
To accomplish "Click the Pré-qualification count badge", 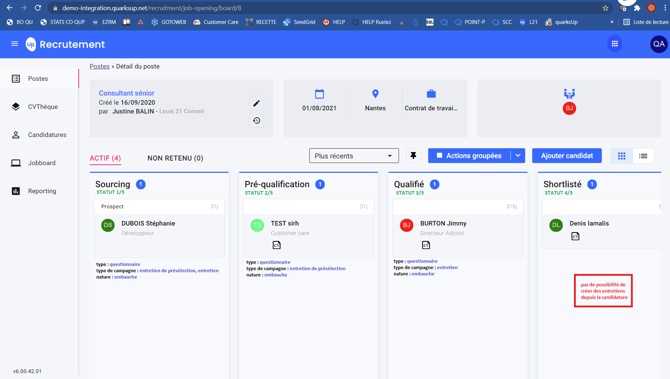I will (320, 184).
